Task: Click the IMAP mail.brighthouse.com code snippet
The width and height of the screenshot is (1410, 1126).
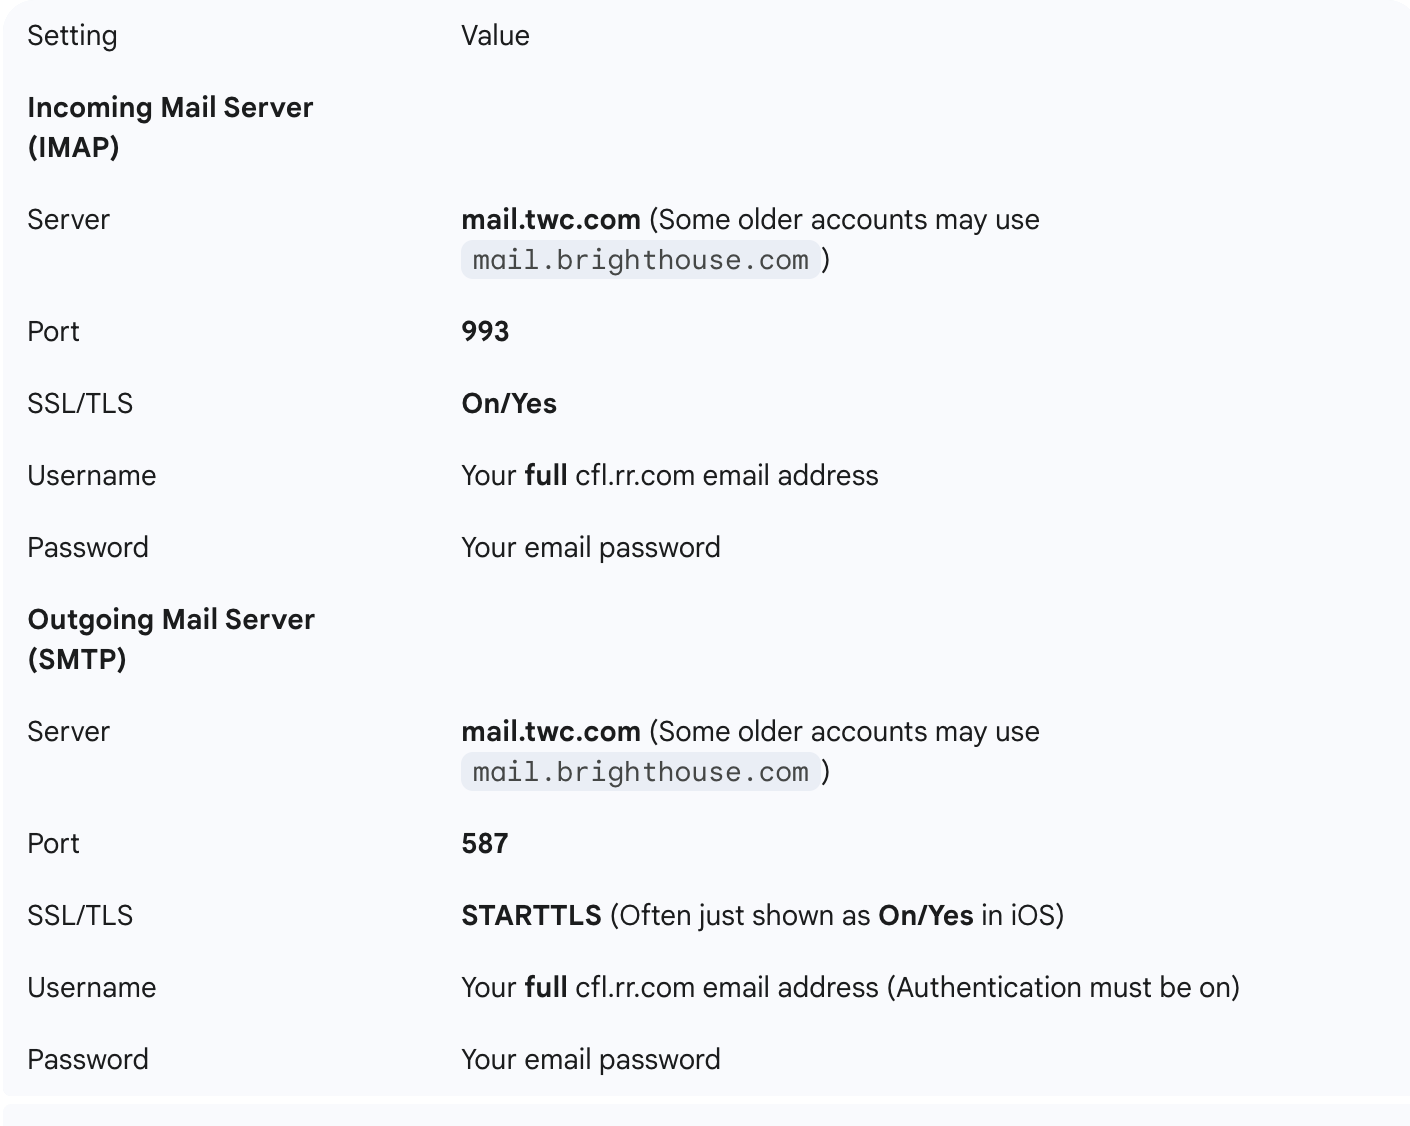Action: click(x=640, y=260)
